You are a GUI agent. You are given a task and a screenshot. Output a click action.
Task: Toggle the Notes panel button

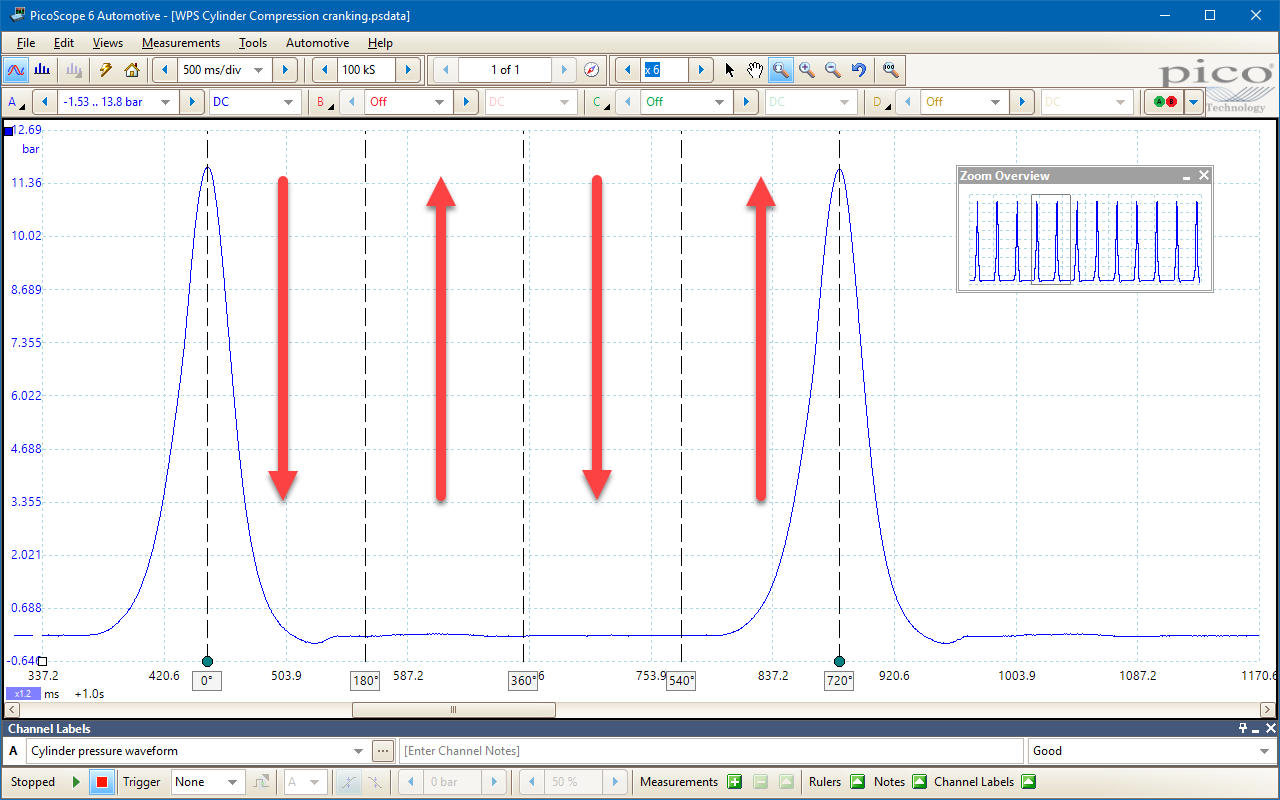point(919,782)
